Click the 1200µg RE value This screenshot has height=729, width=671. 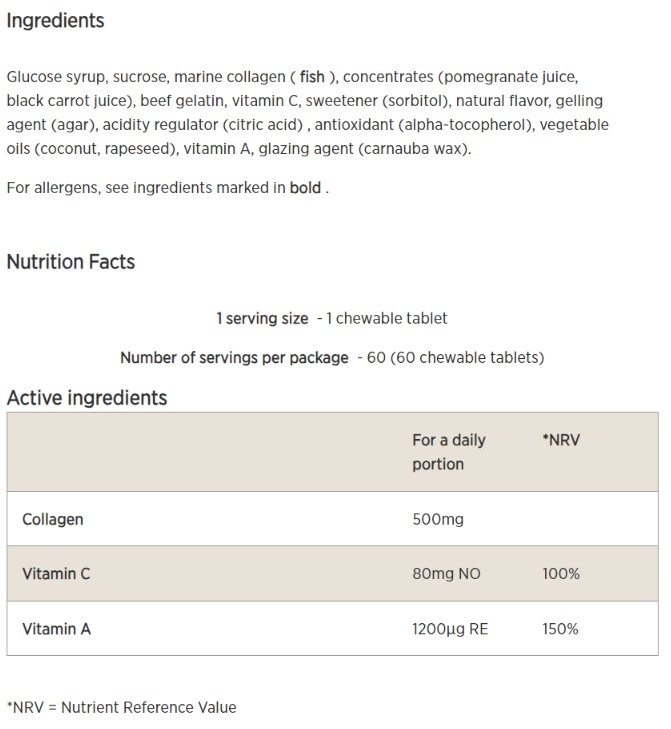pos(450,629)
